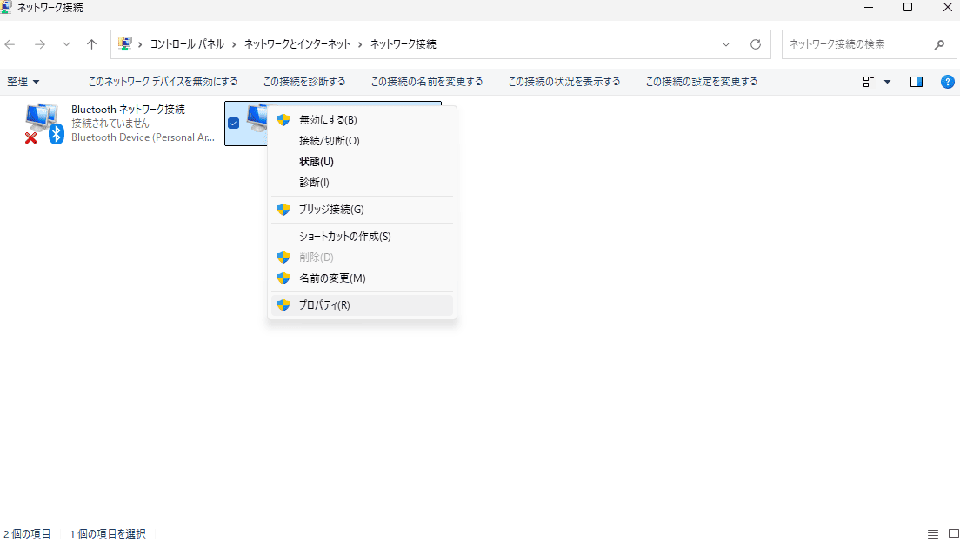Switch to large icons view in status bar
Image resolution: width=960 pixels, height=542 pixels.
click(x=953, y=534)
